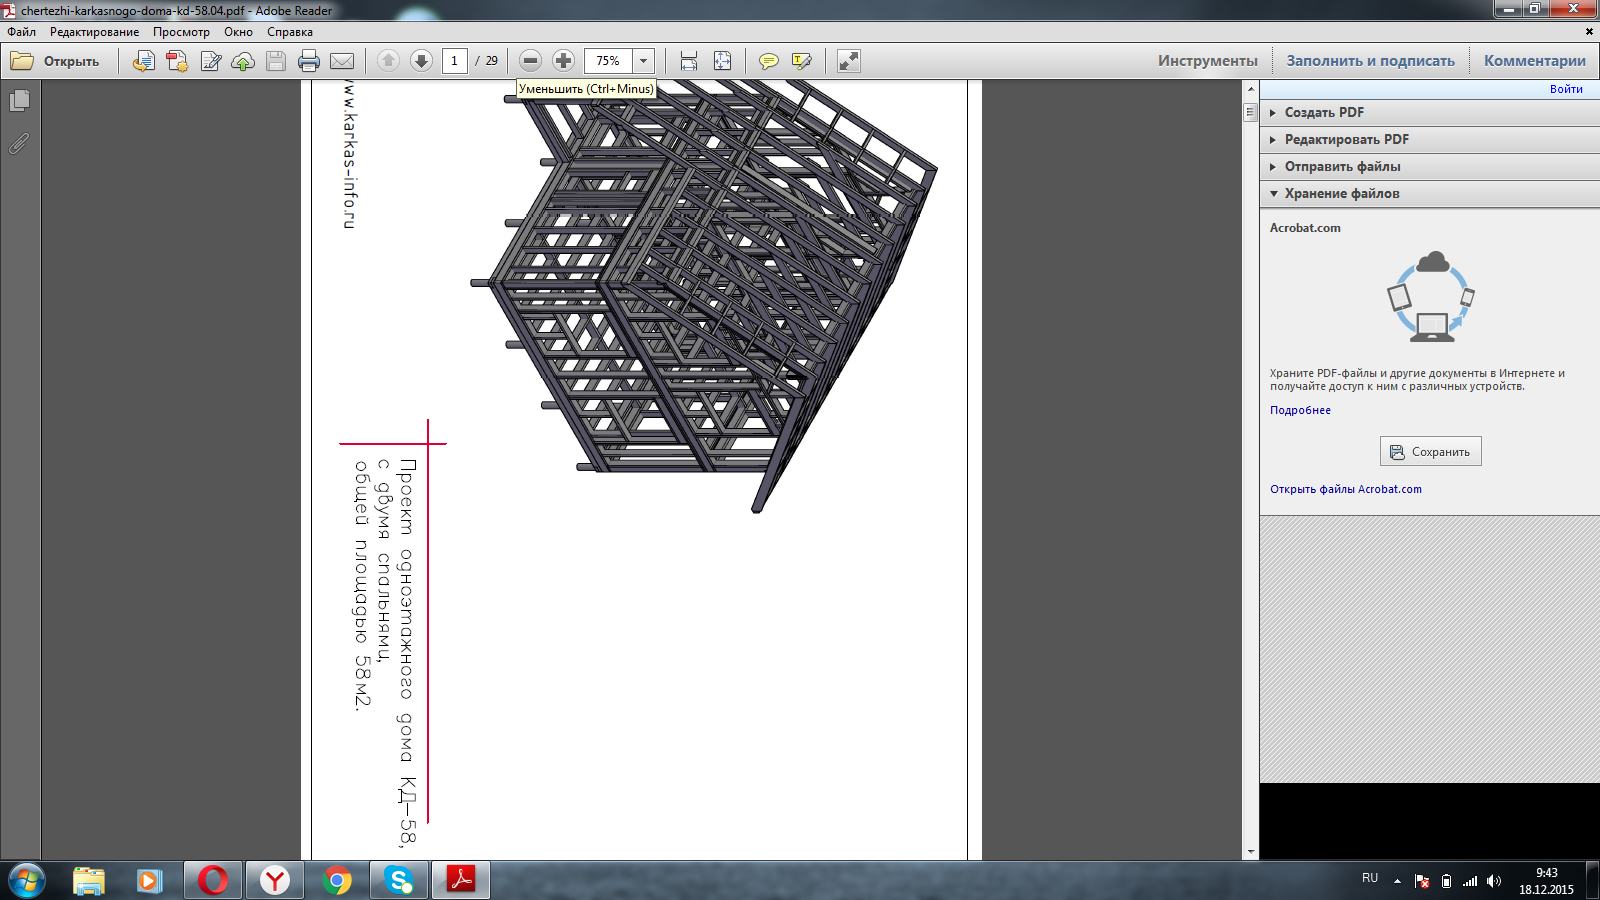Switch to read mode with the arrows icon
Screen dimensions: 1600x900
point(848,61)
